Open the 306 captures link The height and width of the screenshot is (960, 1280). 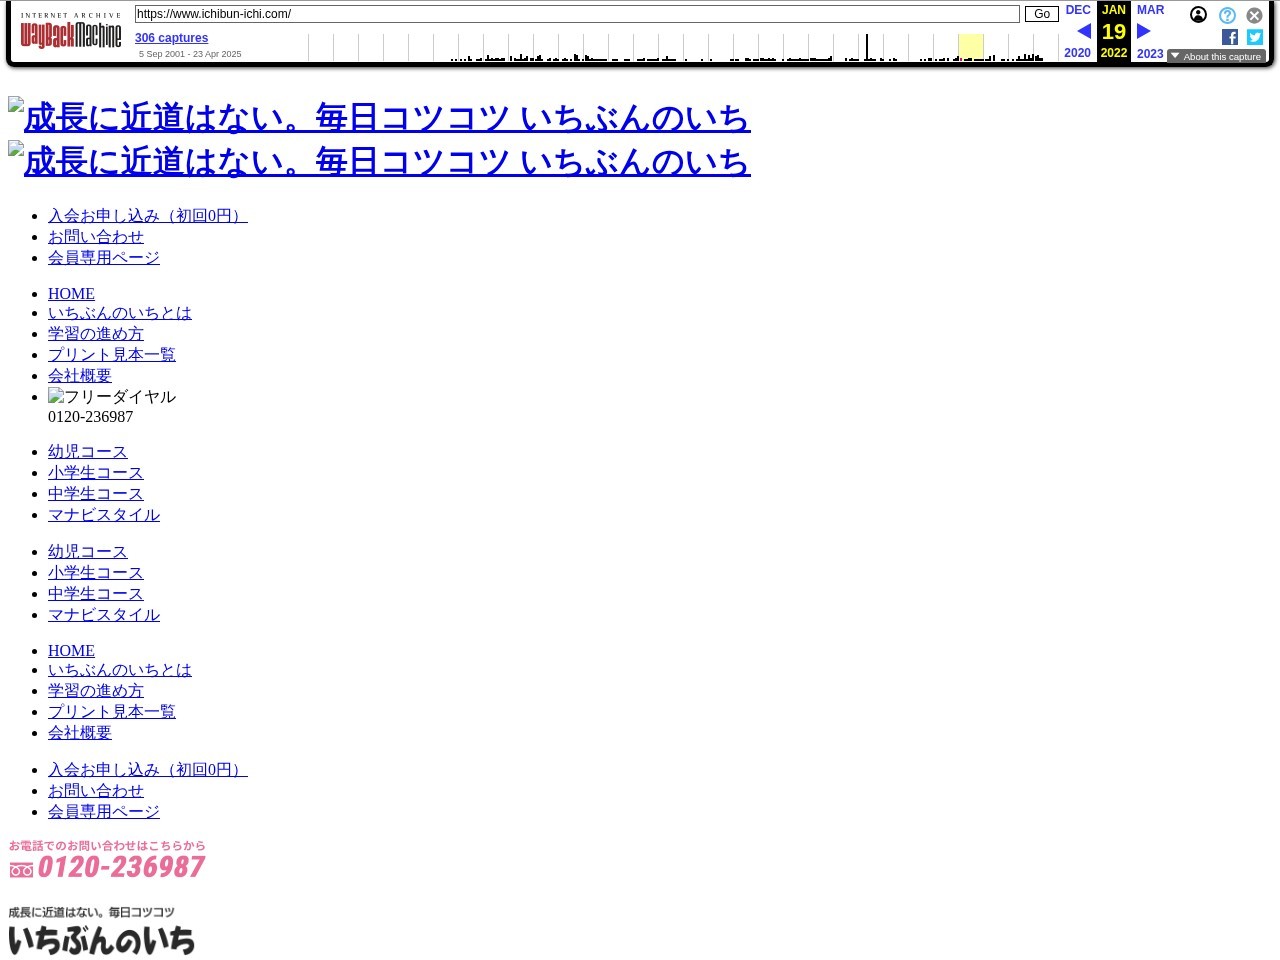point(171,38)
